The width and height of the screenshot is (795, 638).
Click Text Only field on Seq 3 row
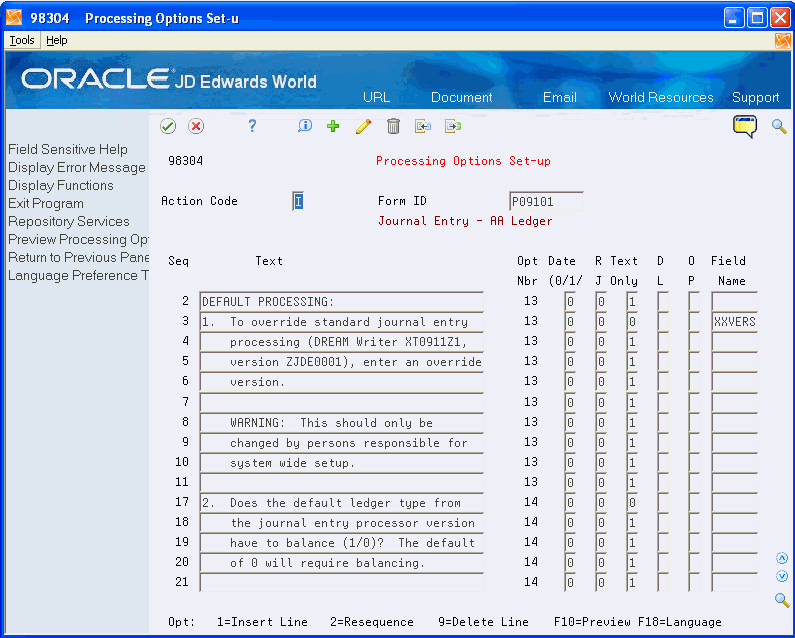coord(632,322)
